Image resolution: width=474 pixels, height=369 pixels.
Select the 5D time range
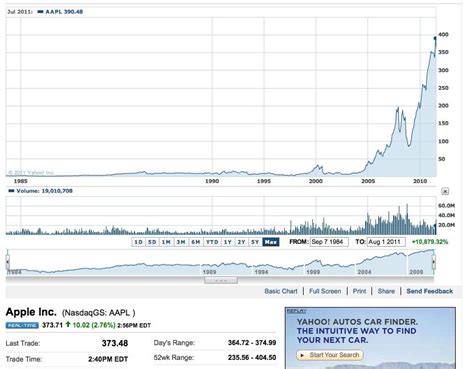point(152,242)
